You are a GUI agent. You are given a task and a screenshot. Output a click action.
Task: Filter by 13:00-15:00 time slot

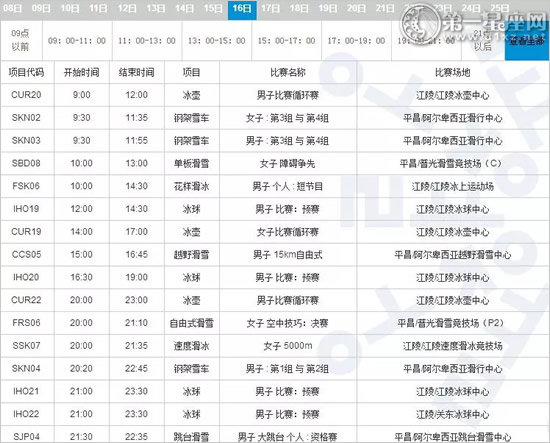[217, 41]
